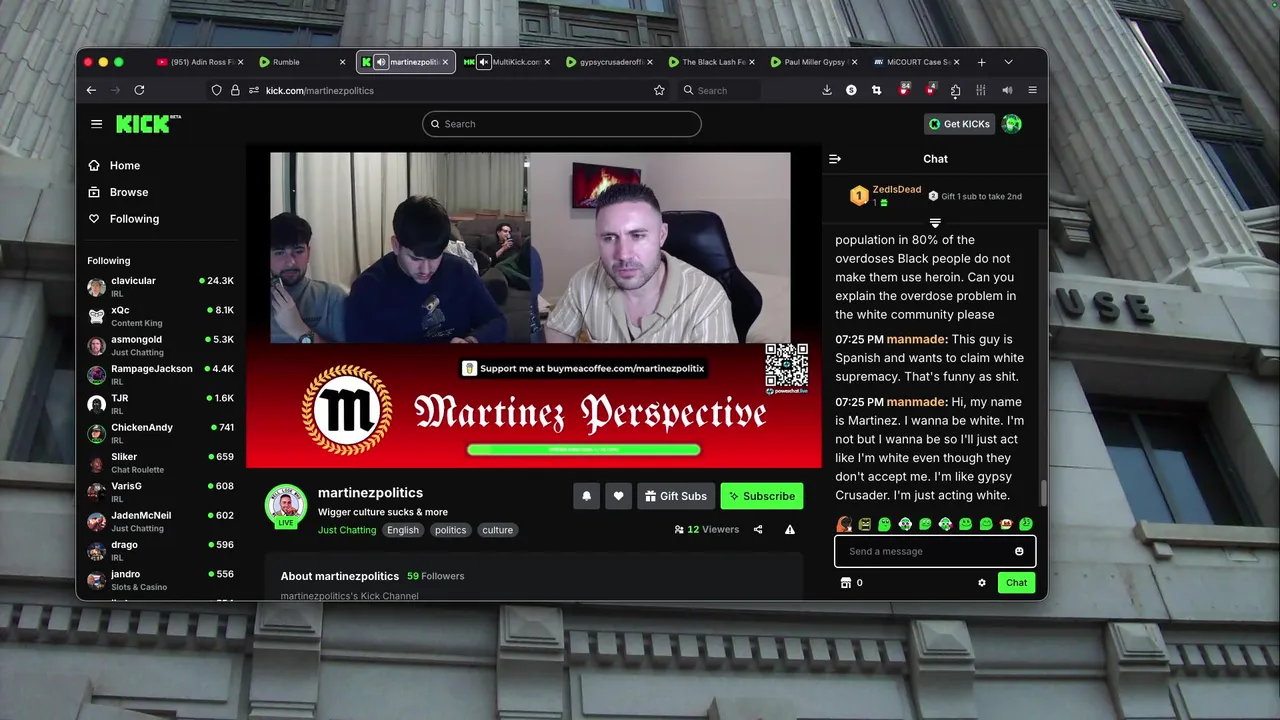Report the stream using the warning triangle icon
This screenshot has width=1280, height=720.
pyautogui.click(x=790, y=530)
